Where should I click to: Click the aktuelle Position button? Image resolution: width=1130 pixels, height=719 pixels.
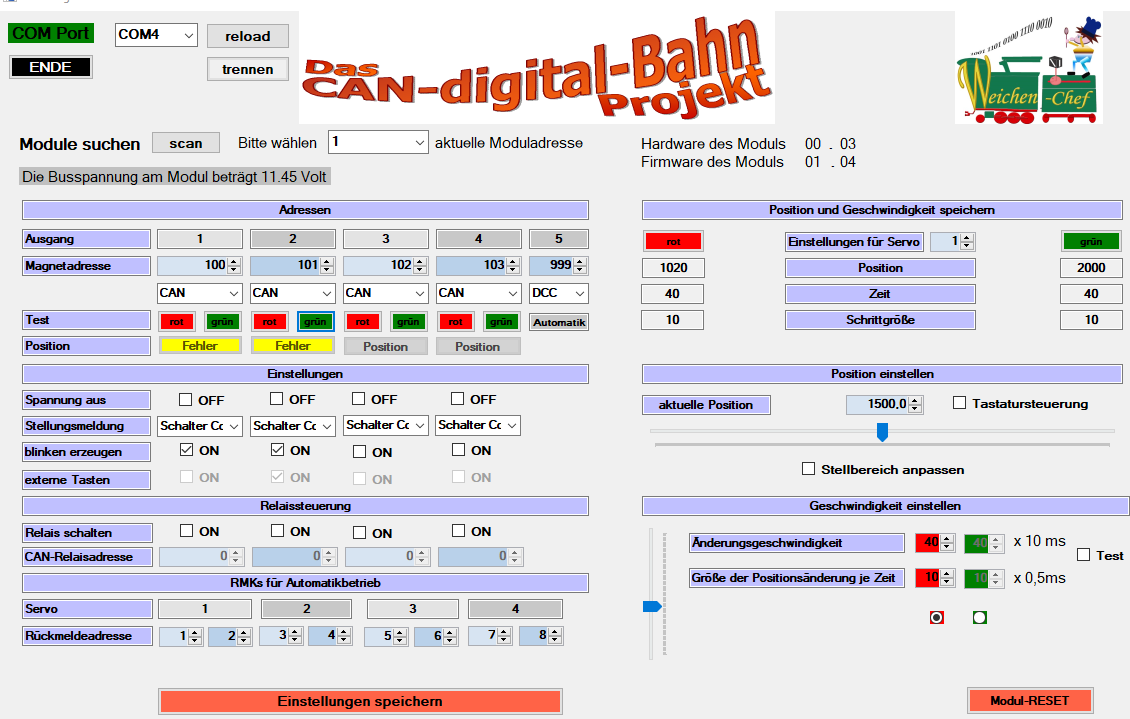coord(706,405)
